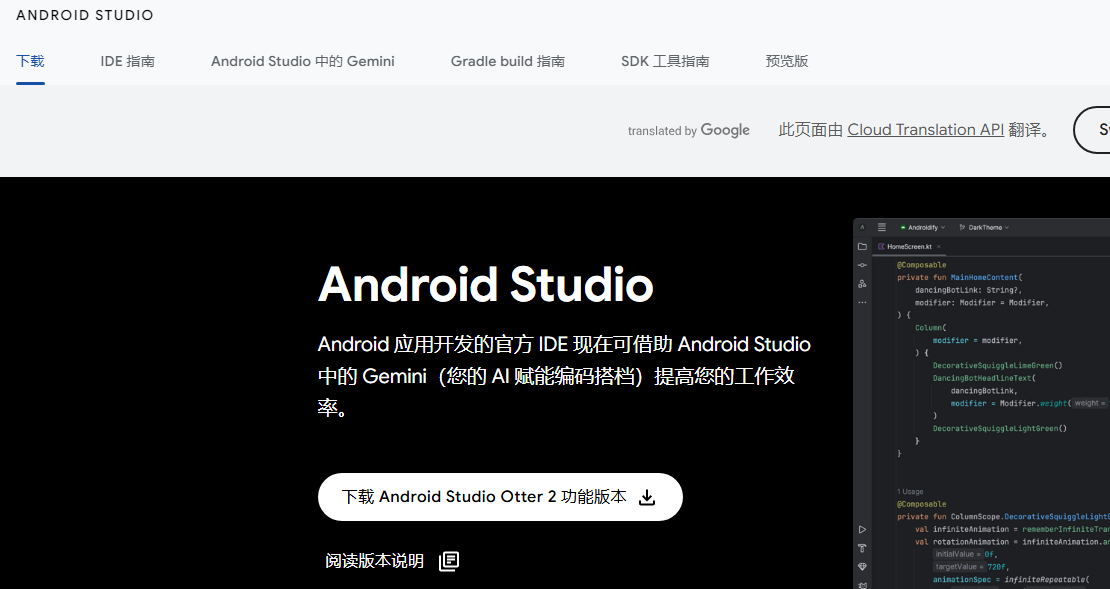Click Android logo icon atop IDE screenshot
Image resolution: width=1110 pixels, height=589 pixels.
point(862,227)
